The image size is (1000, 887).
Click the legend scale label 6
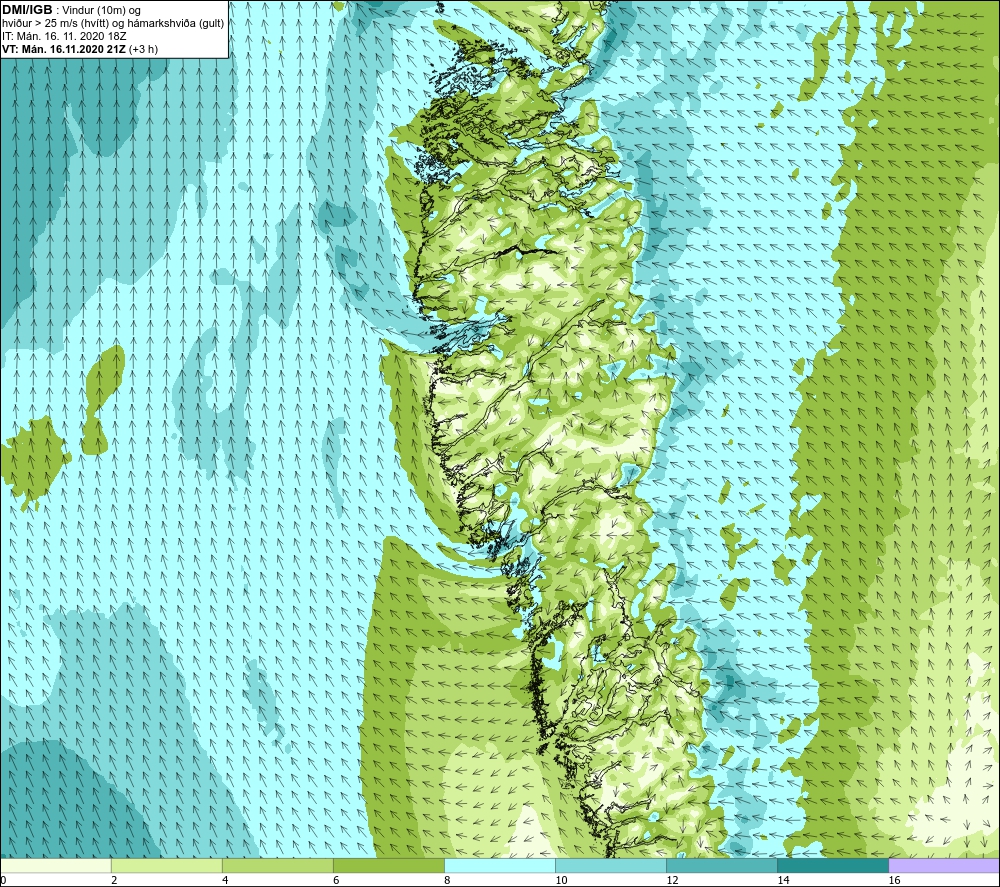click(336, 880)
